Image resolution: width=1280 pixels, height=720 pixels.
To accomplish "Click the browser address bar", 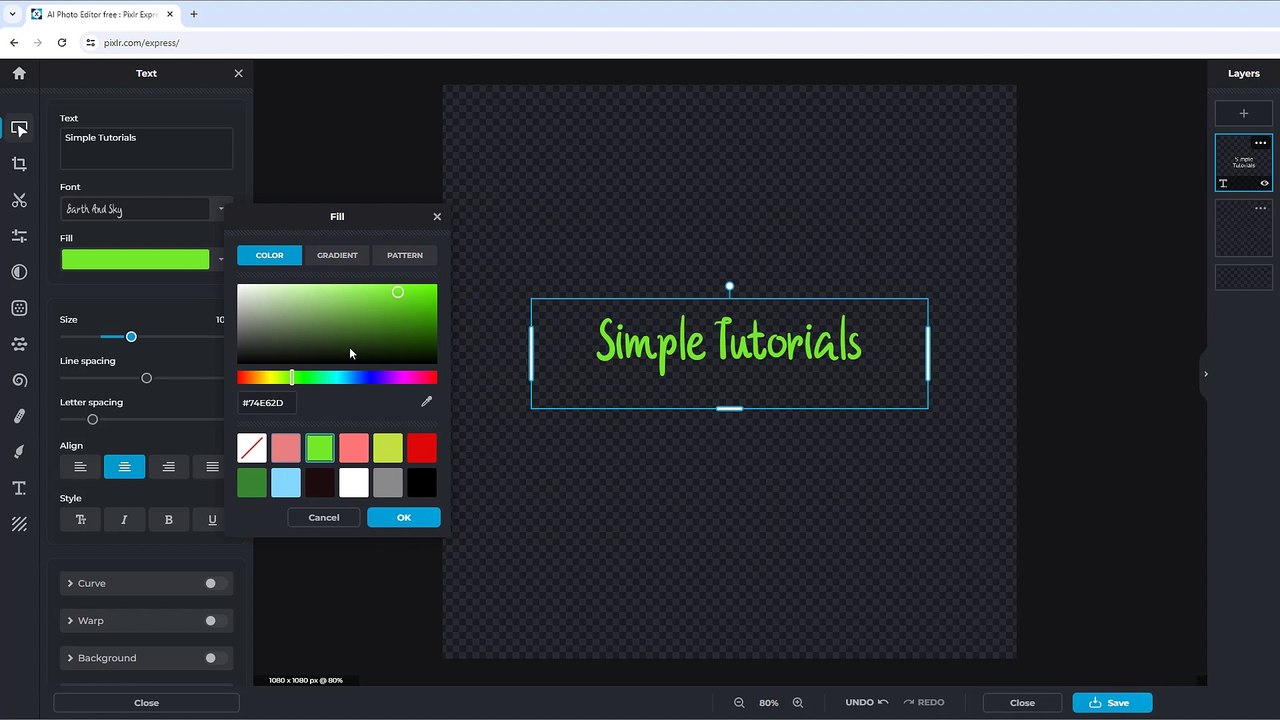I will 640,43.
